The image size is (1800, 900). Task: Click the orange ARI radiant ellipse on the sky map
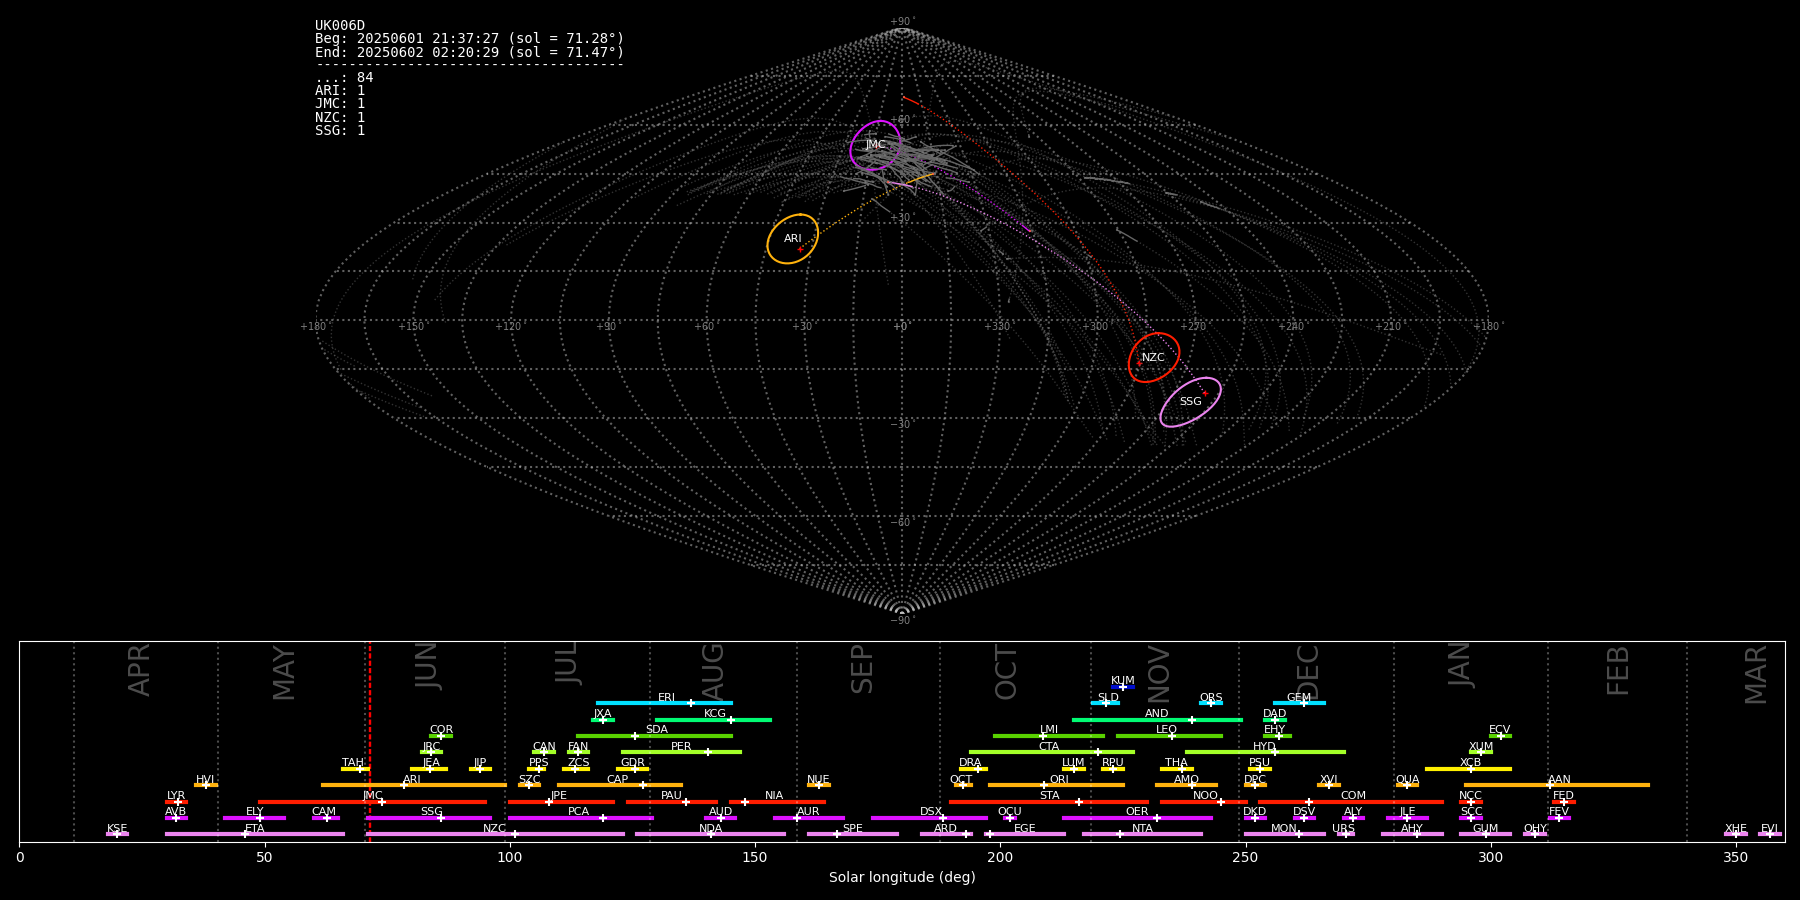pos(793,239)
